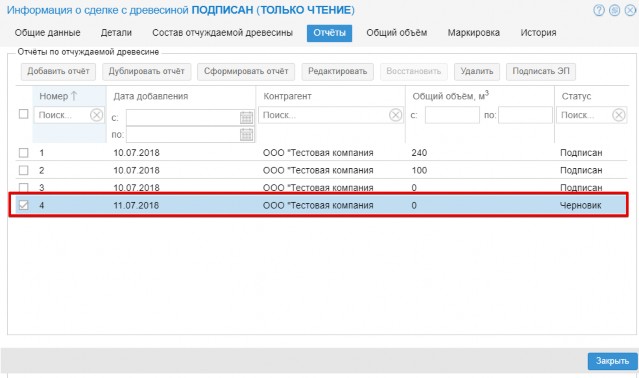Click the Удалить button
Screen dimensions: 639x378
click(x=477, y=71)
